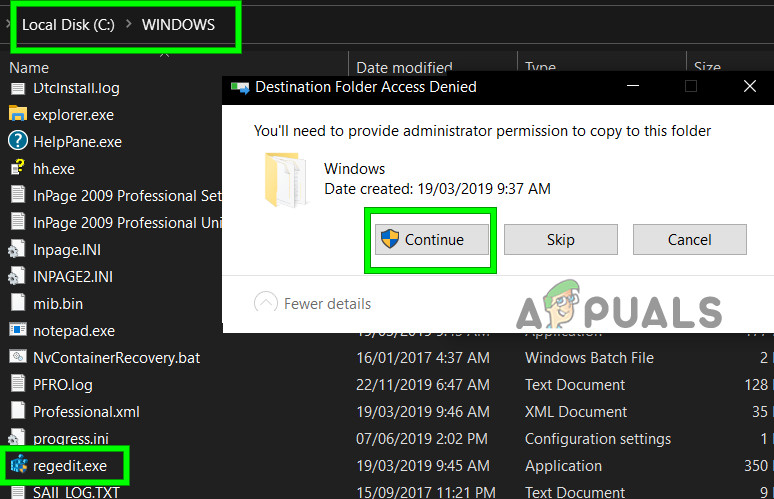This screenshot has height=499, width=774.
Task: Click the HelpPane.exe question mark icon
Action: click(x=18, y=141)
